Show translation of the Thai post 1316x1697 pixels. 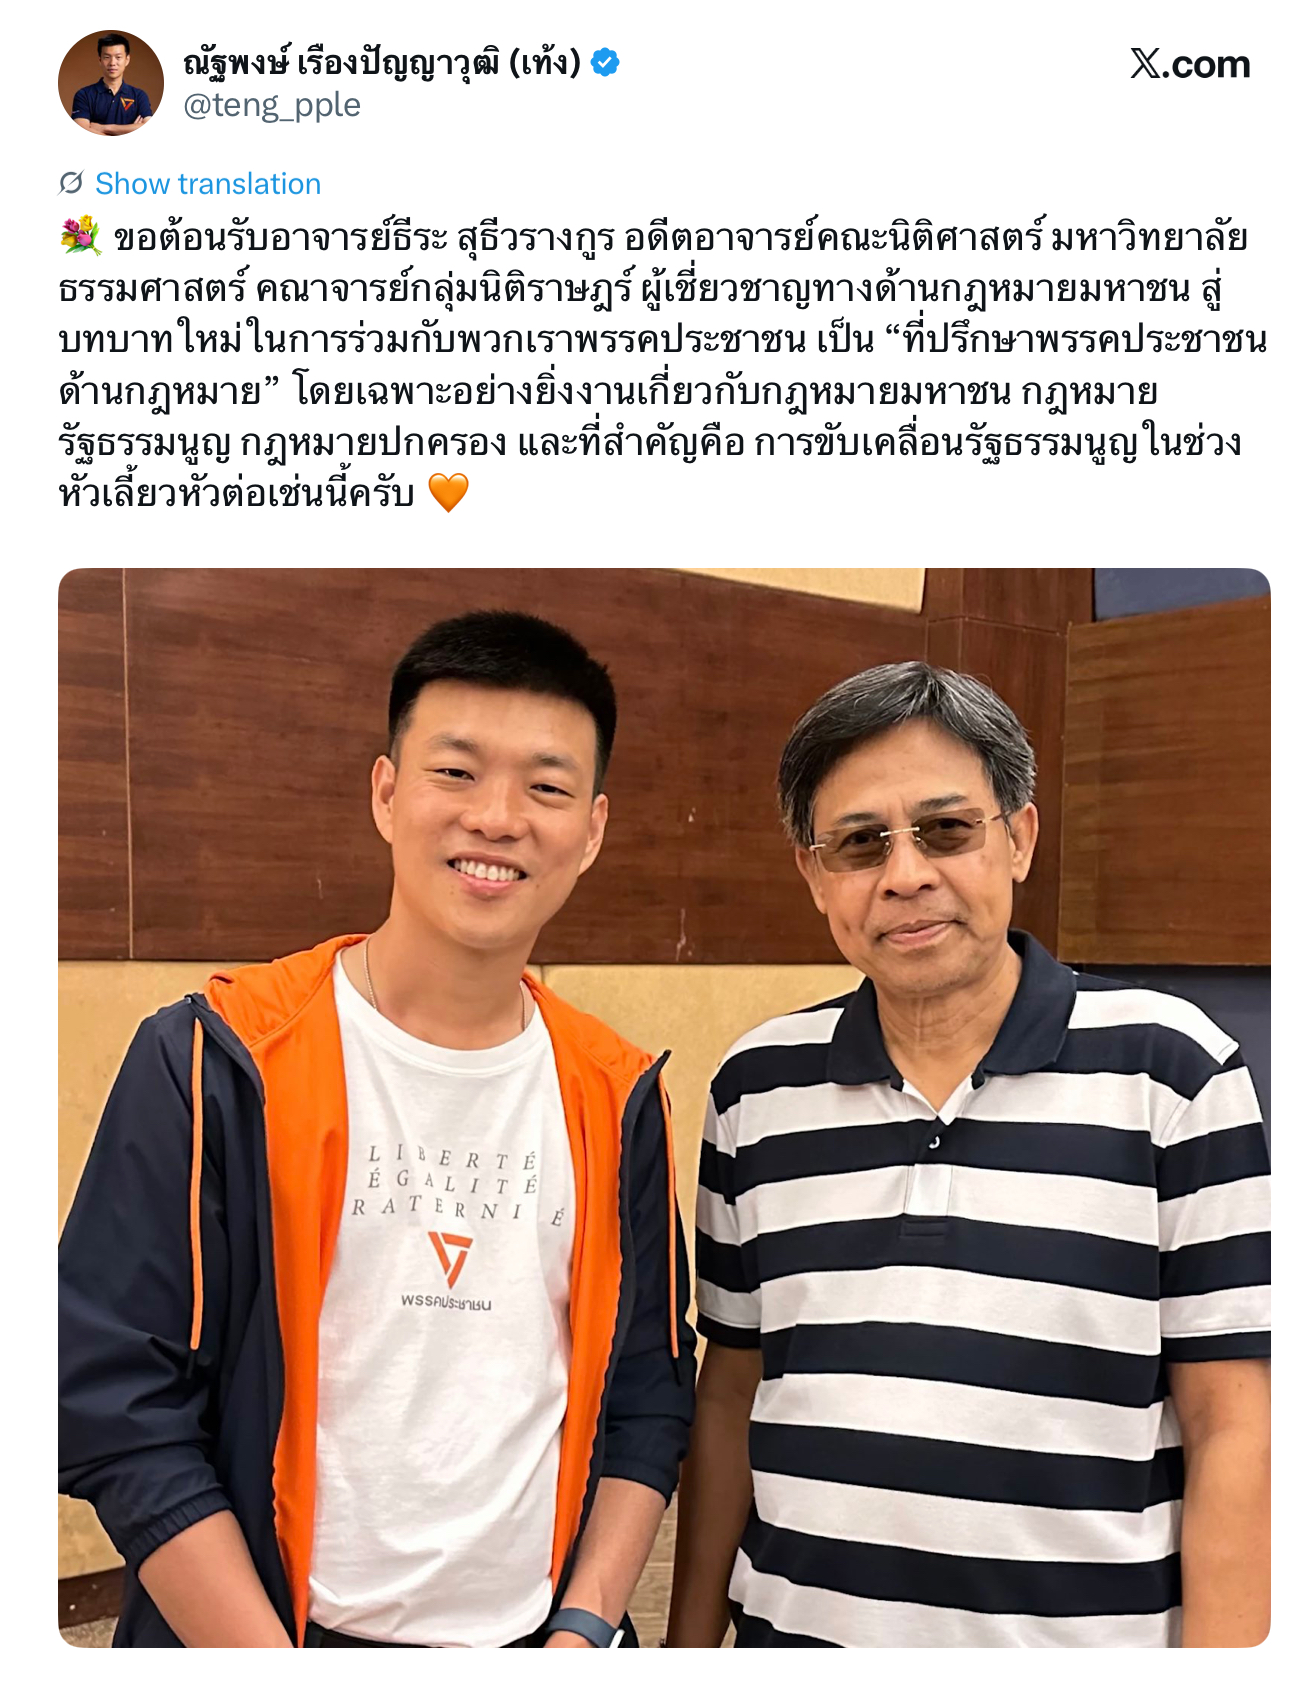[208, 183]
